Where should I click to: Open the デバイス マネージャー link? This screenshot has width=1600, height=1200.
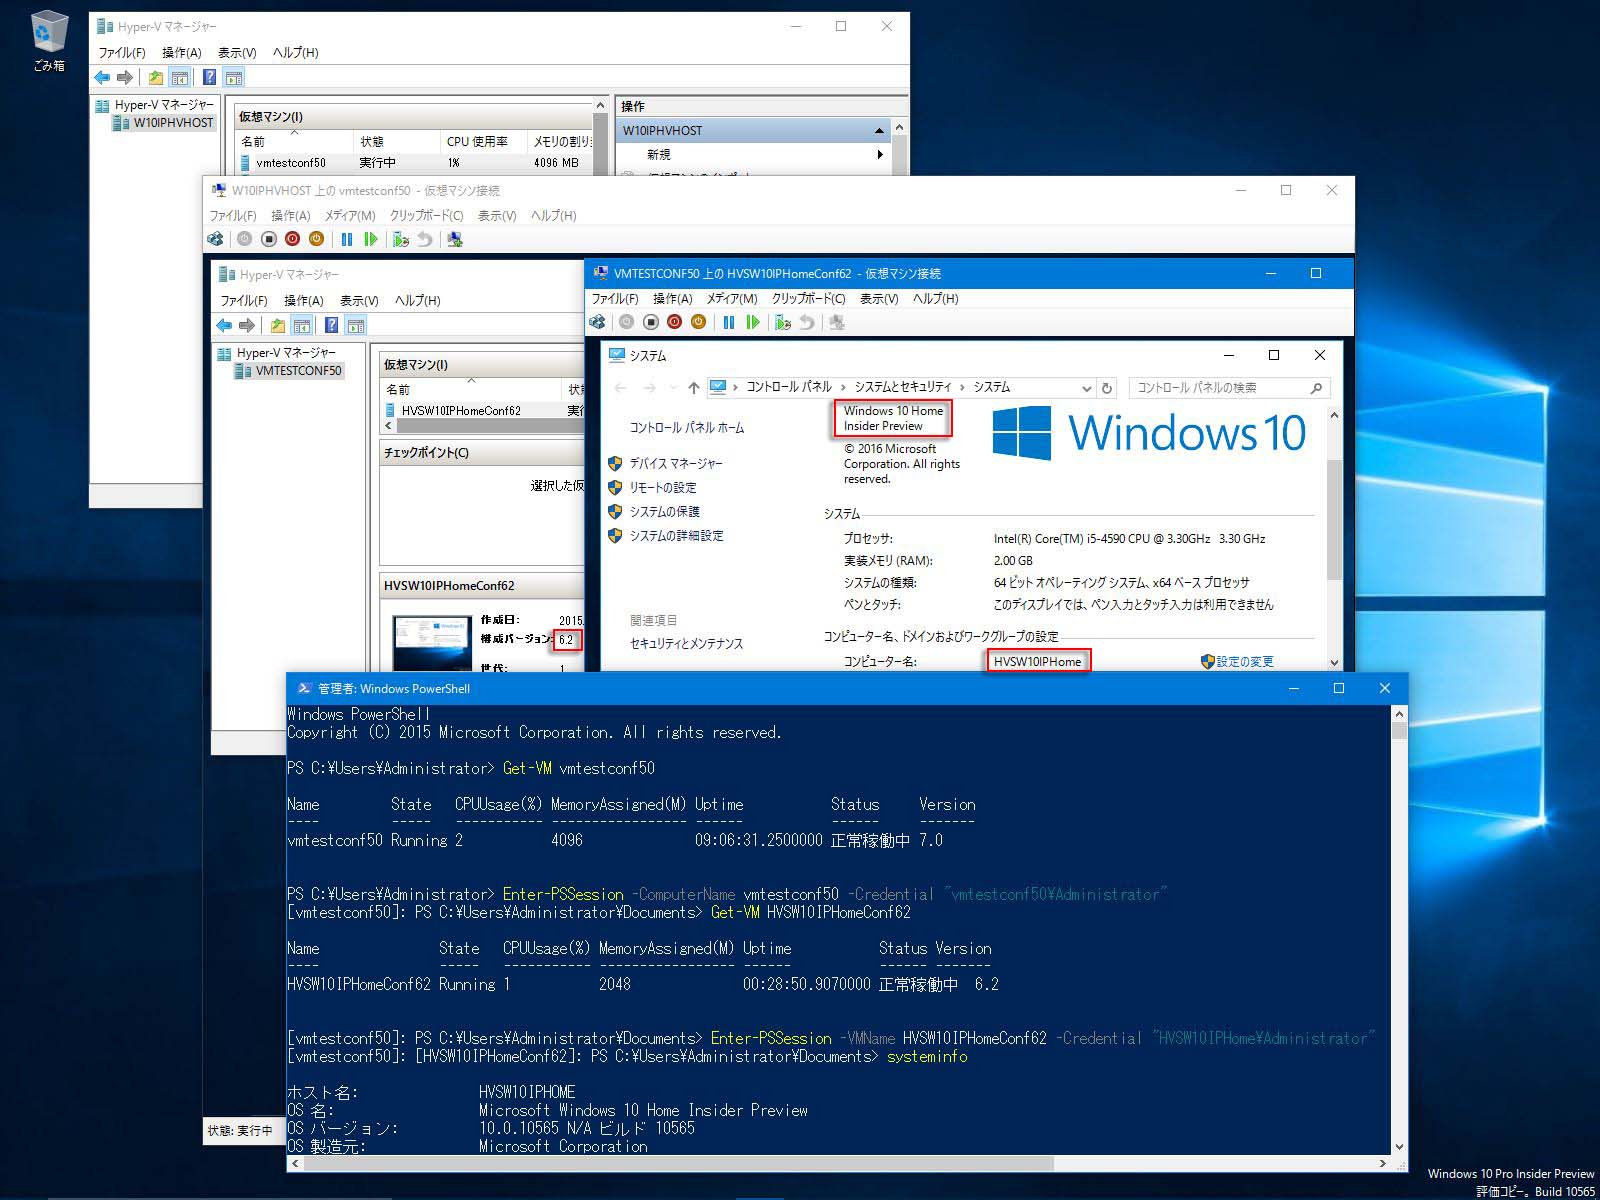tap(676, 464)
